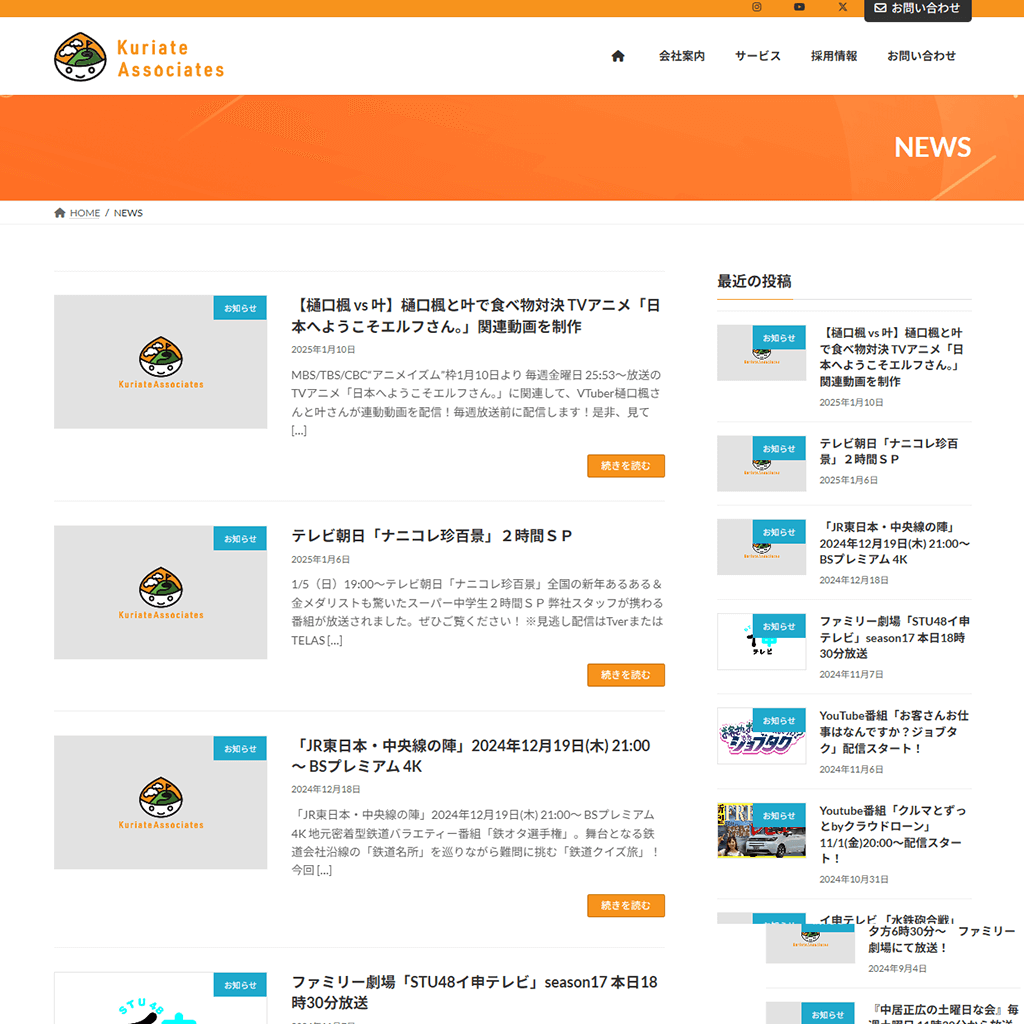Open the sidebar テレビ朝日「ナニコレ珍百景」 recent post
Image resolution: width=1024 pixels, height=1024 pixels.
coord(889,451)
